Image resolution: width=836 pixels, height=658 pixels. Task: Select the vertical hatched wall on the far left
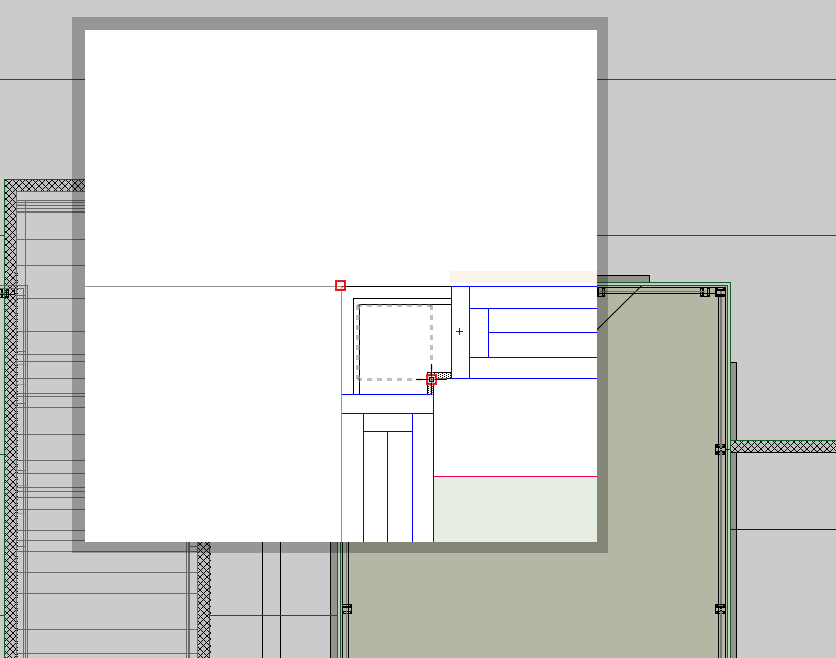pyautogui.click(x=11, y=450)
